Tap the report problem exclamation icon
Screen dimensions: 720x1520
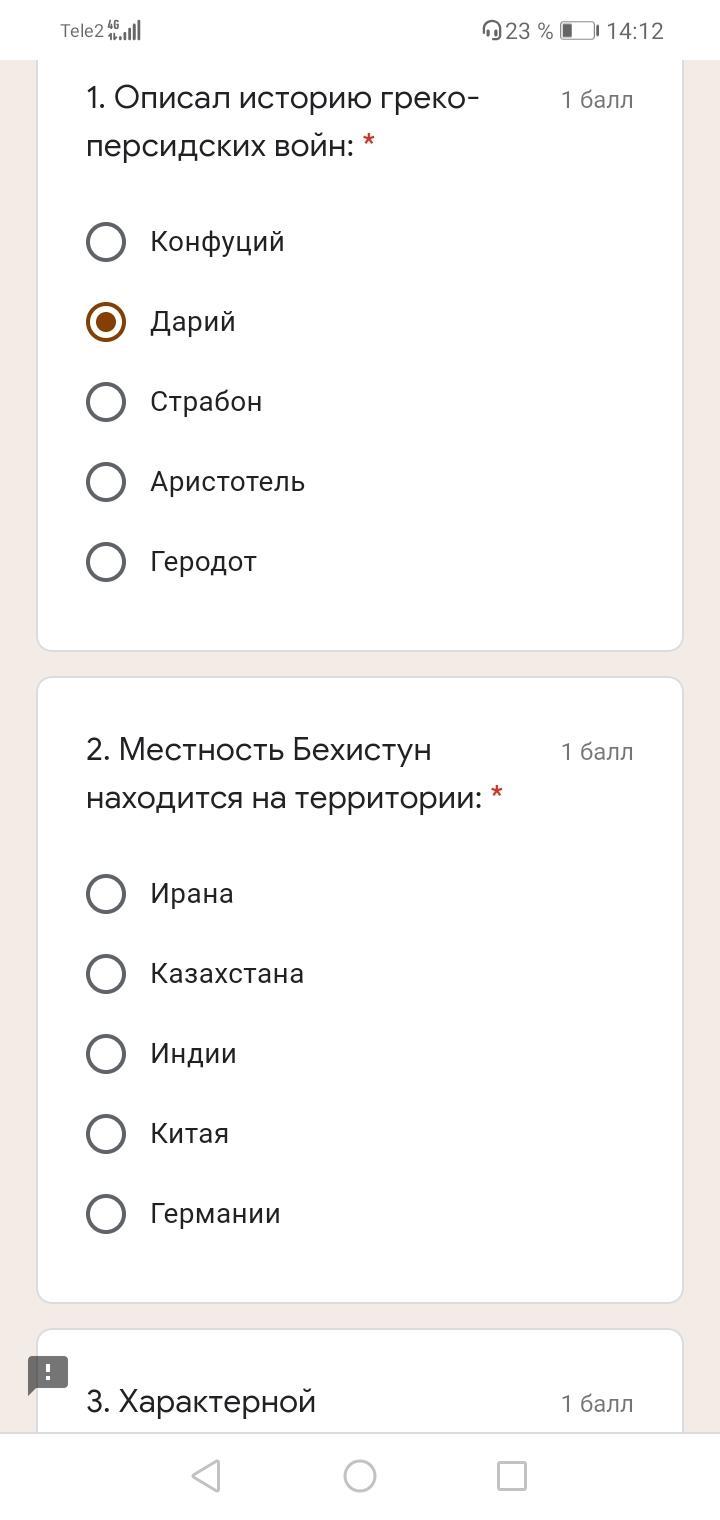coord(47,1374)
